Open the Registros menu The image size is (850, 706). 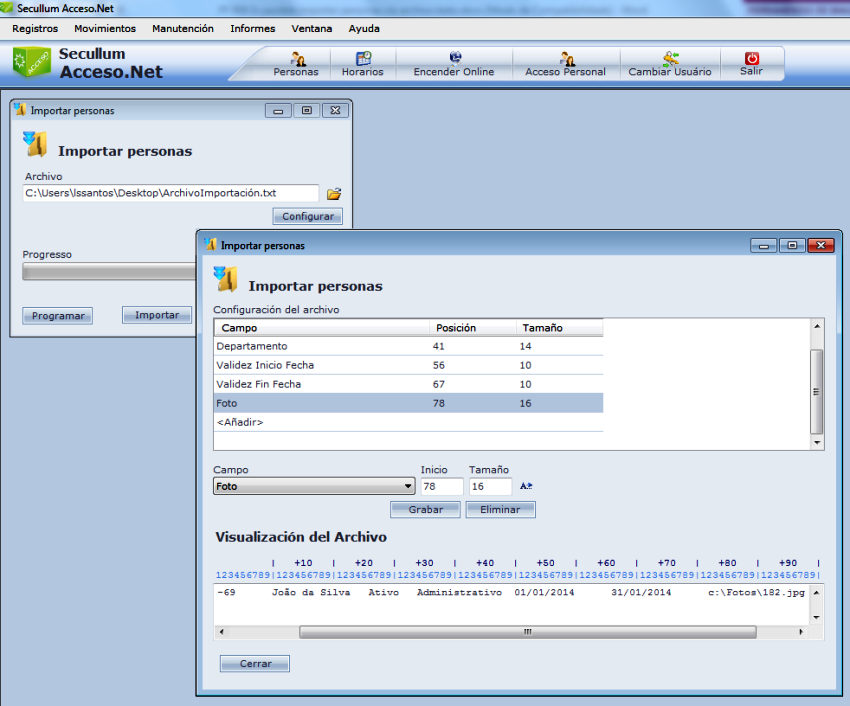pyautogui.click(x=35, y=29)
